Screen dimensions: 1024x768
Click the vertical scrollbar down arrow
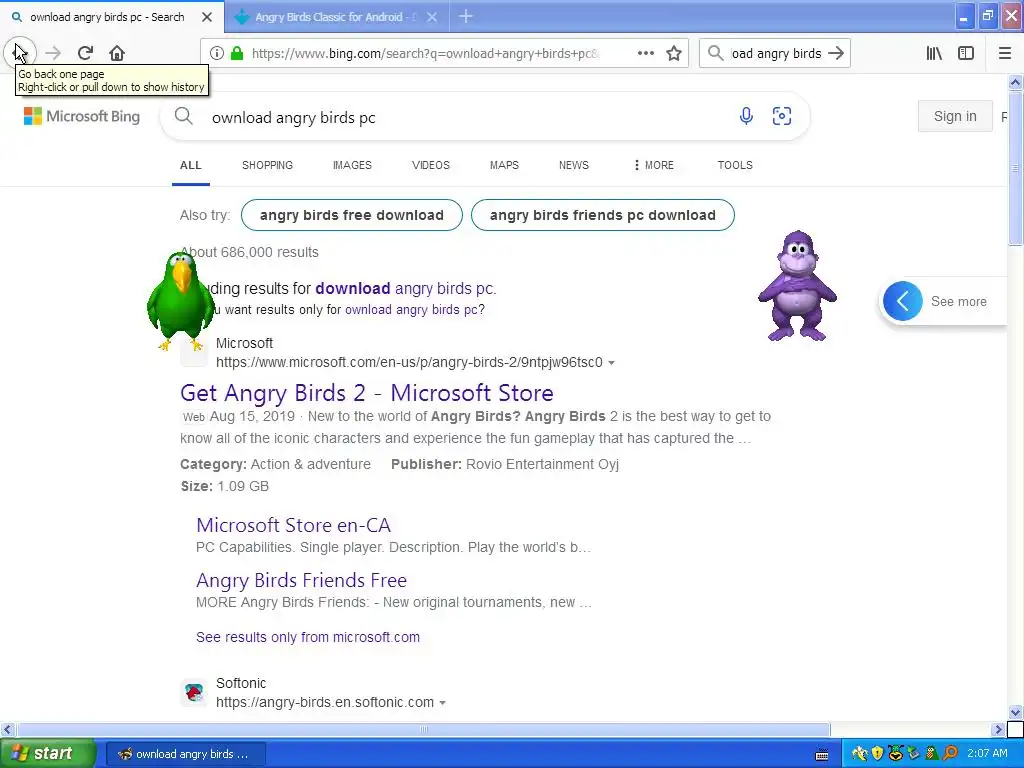click(x=1015, y=712)
